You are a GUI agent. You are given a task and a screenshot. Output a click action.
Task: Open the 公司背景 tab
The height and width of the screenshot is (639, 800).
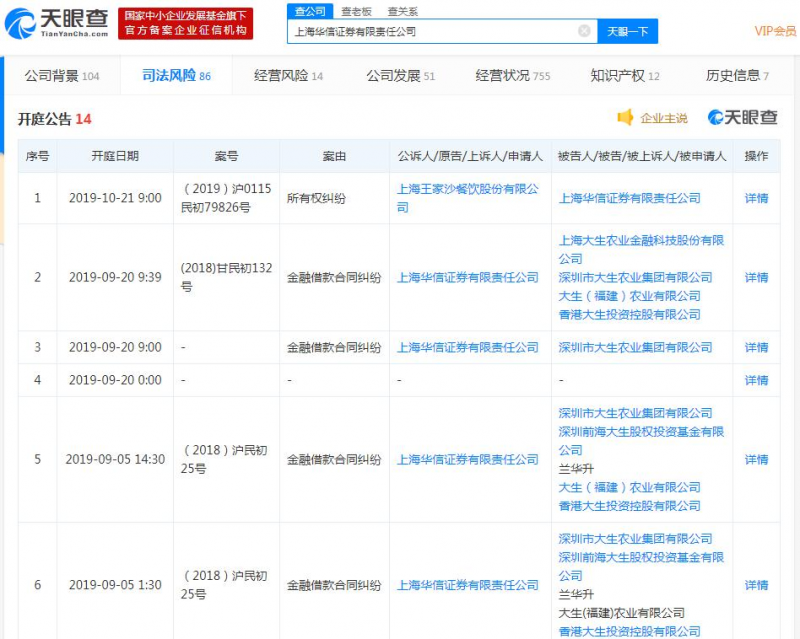pos(61,76)
